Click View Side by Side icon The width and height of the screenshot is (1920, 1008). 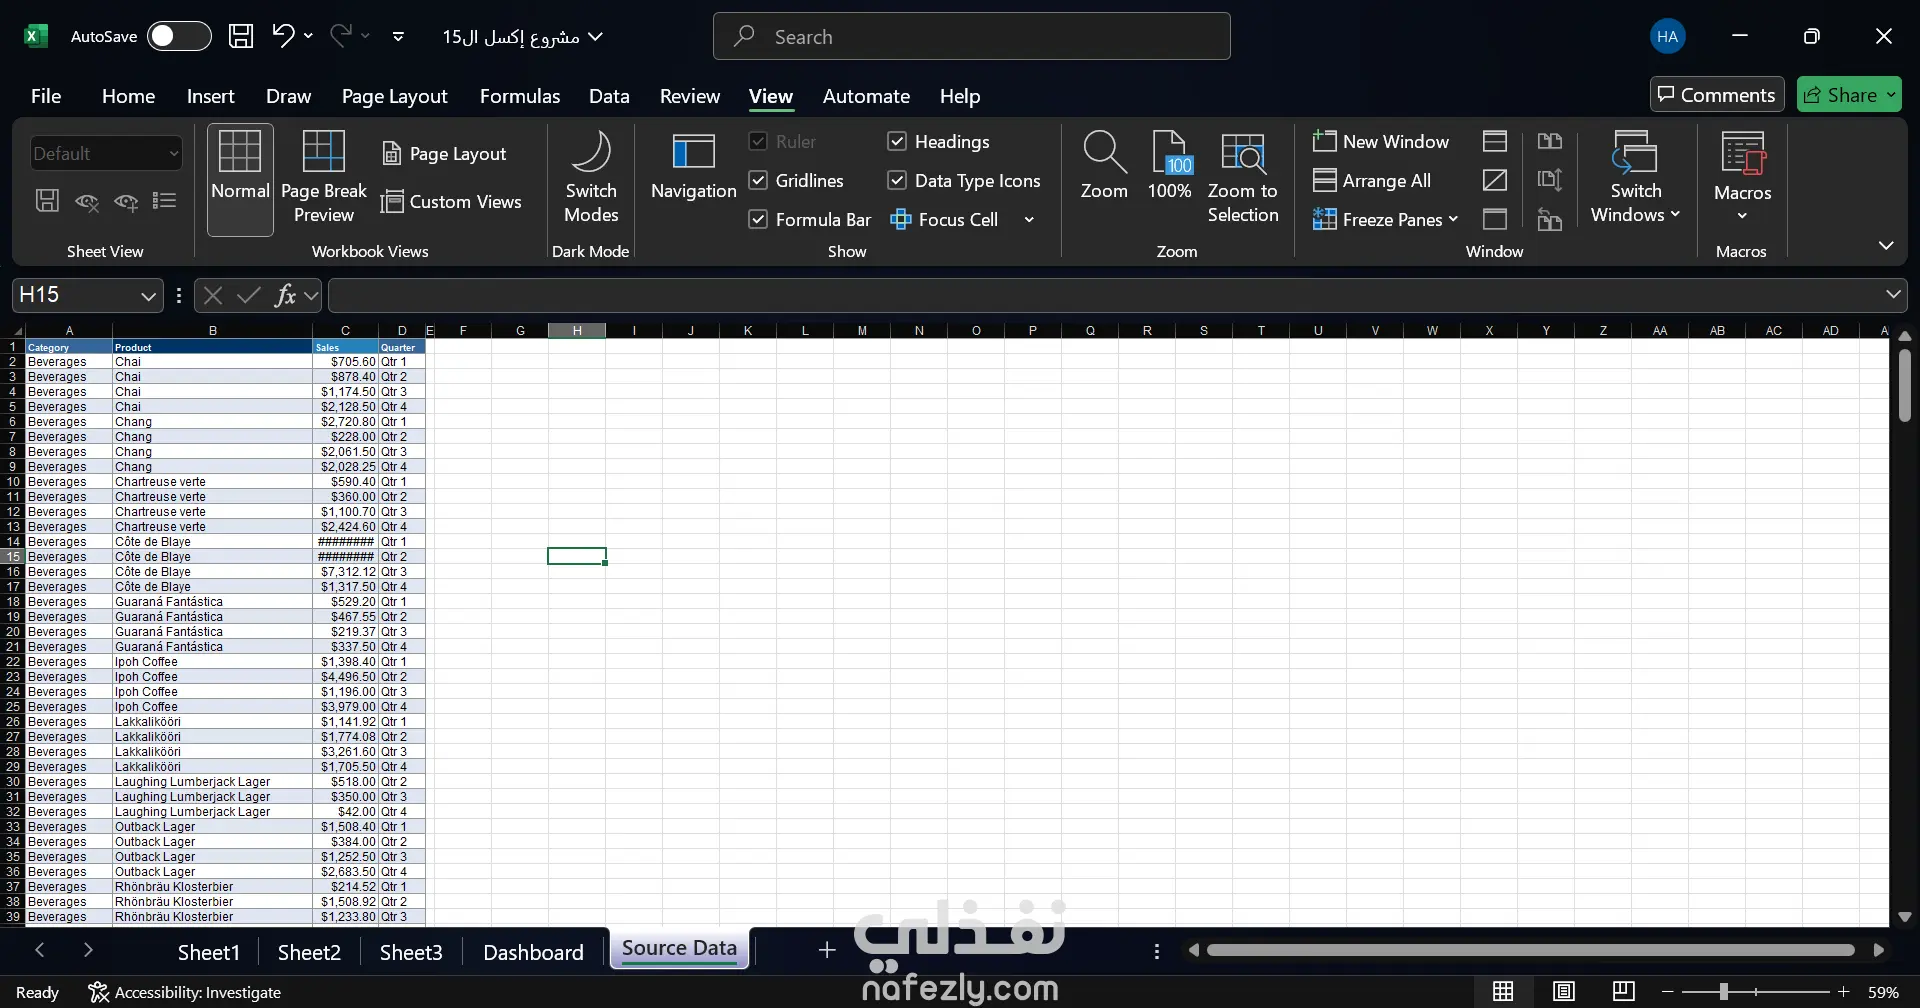click(x=1550, y=142)
